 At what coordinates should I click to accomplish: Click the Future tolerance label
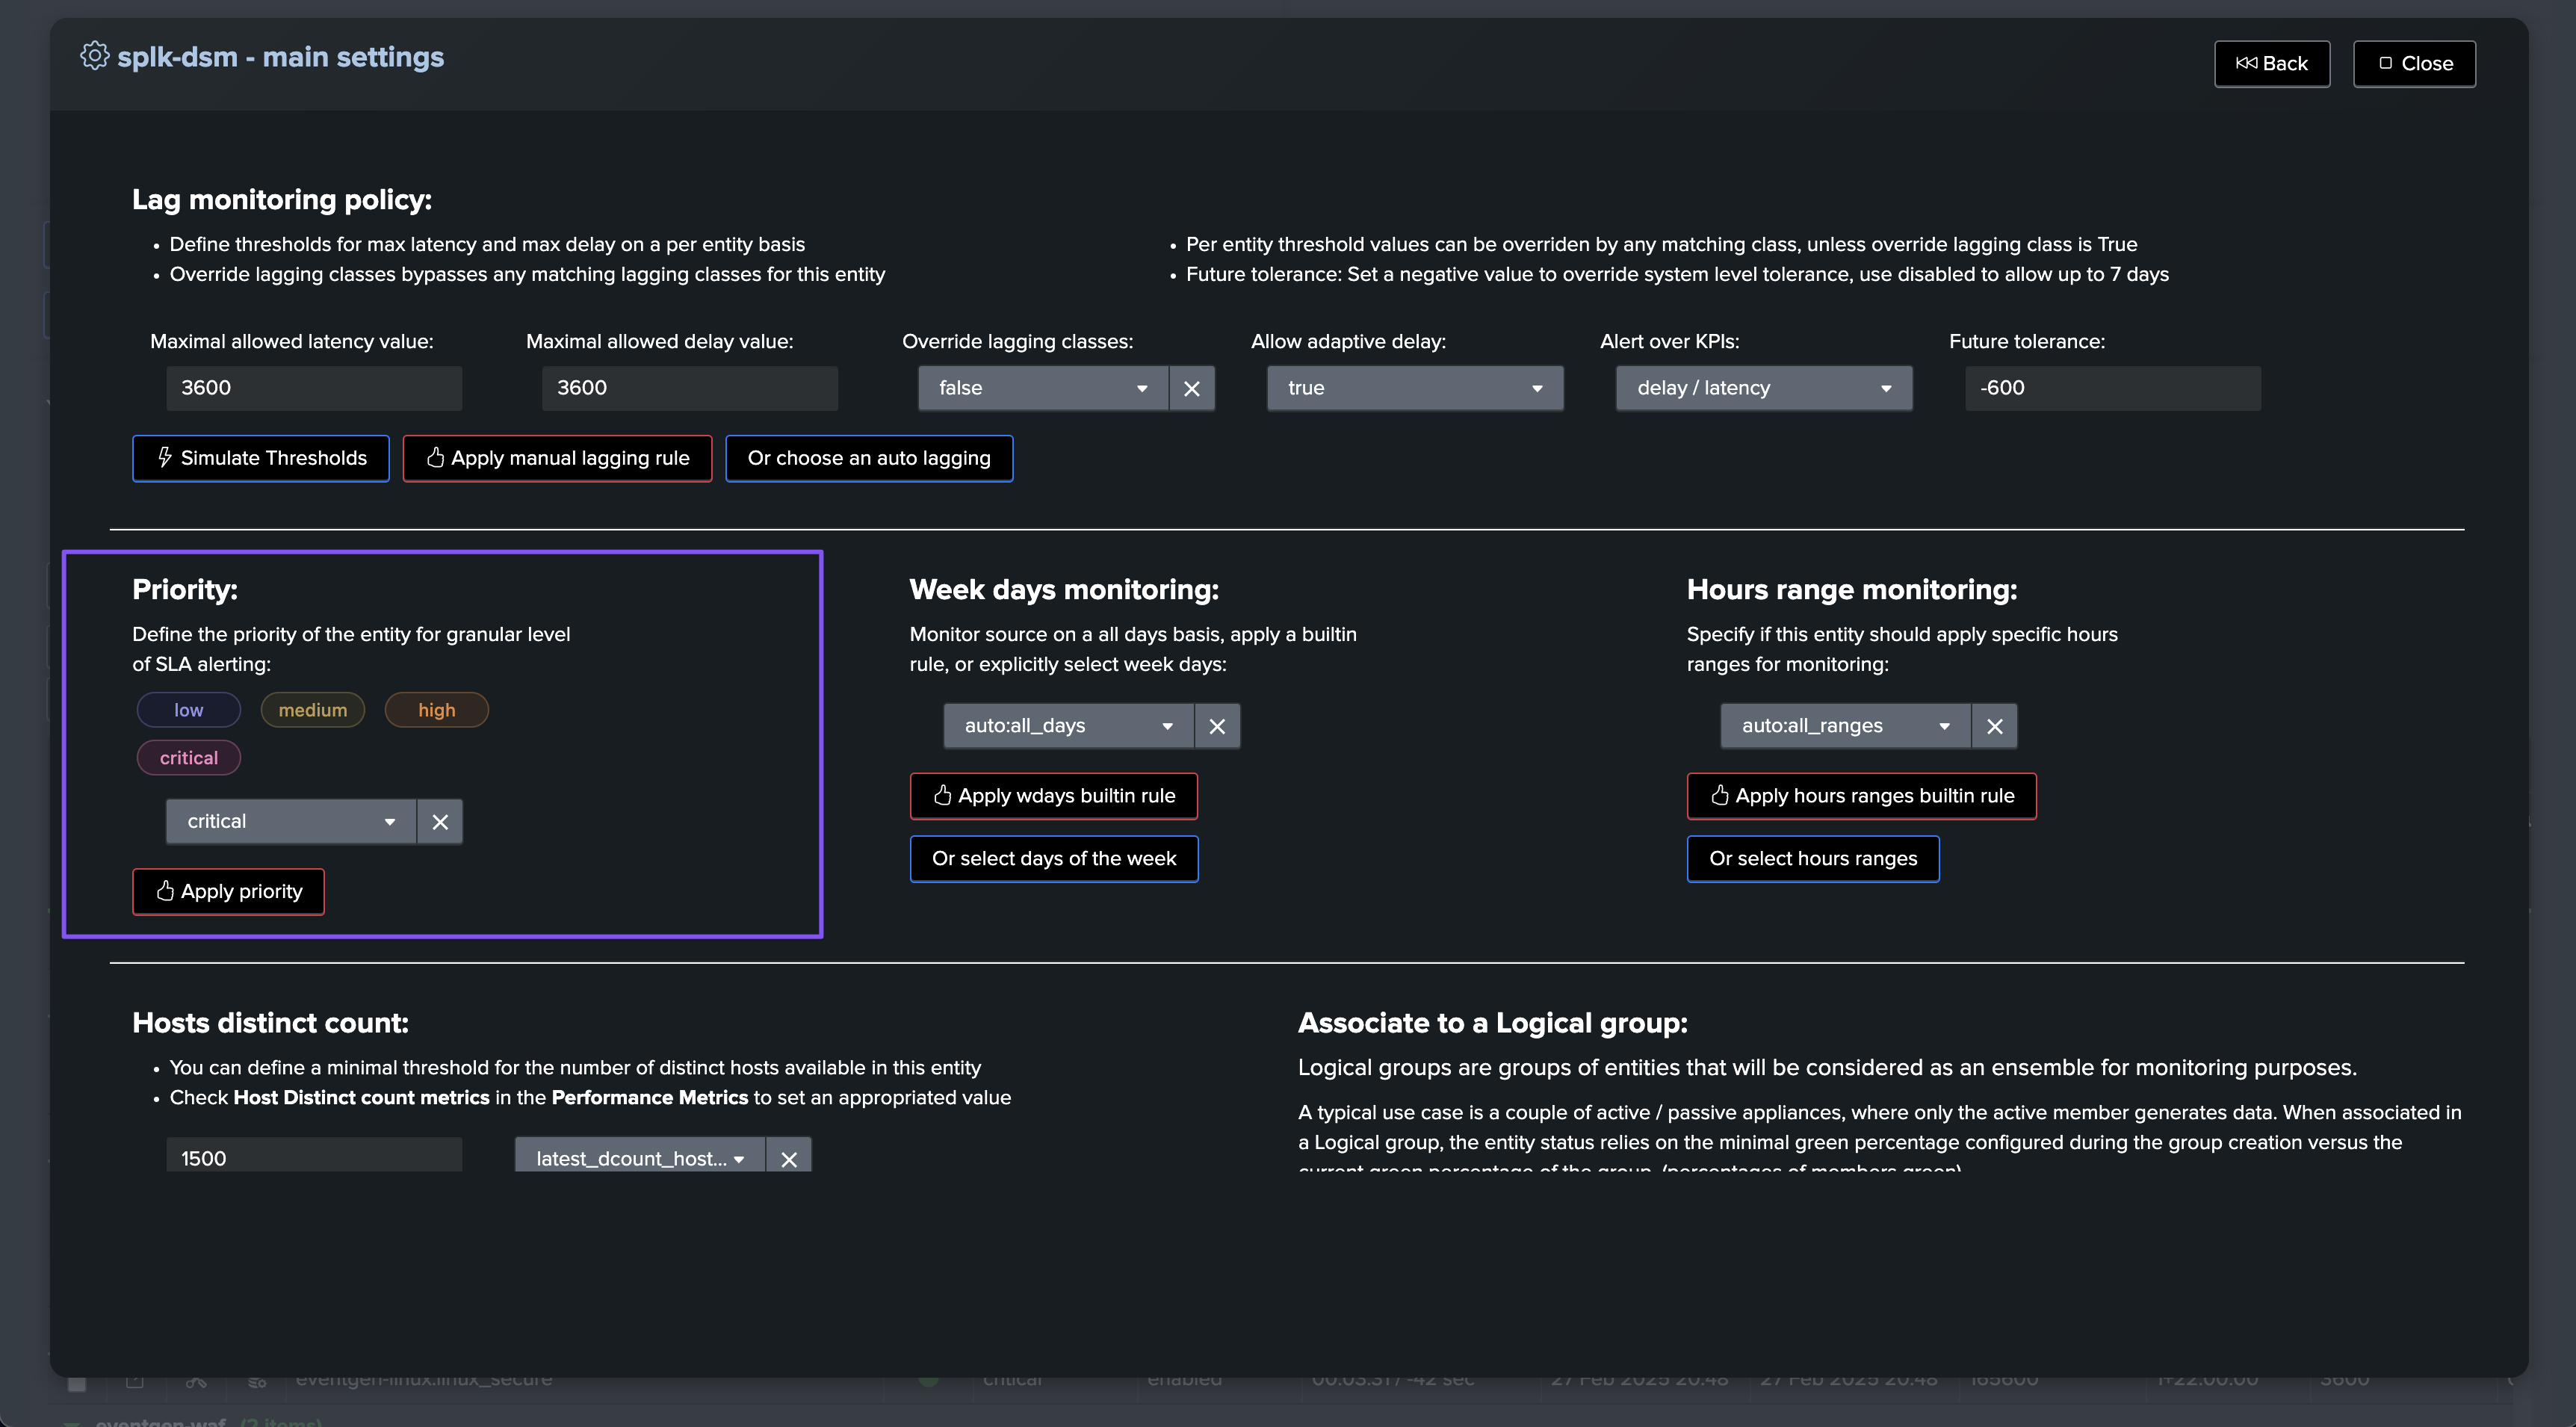click(2027, 342)
